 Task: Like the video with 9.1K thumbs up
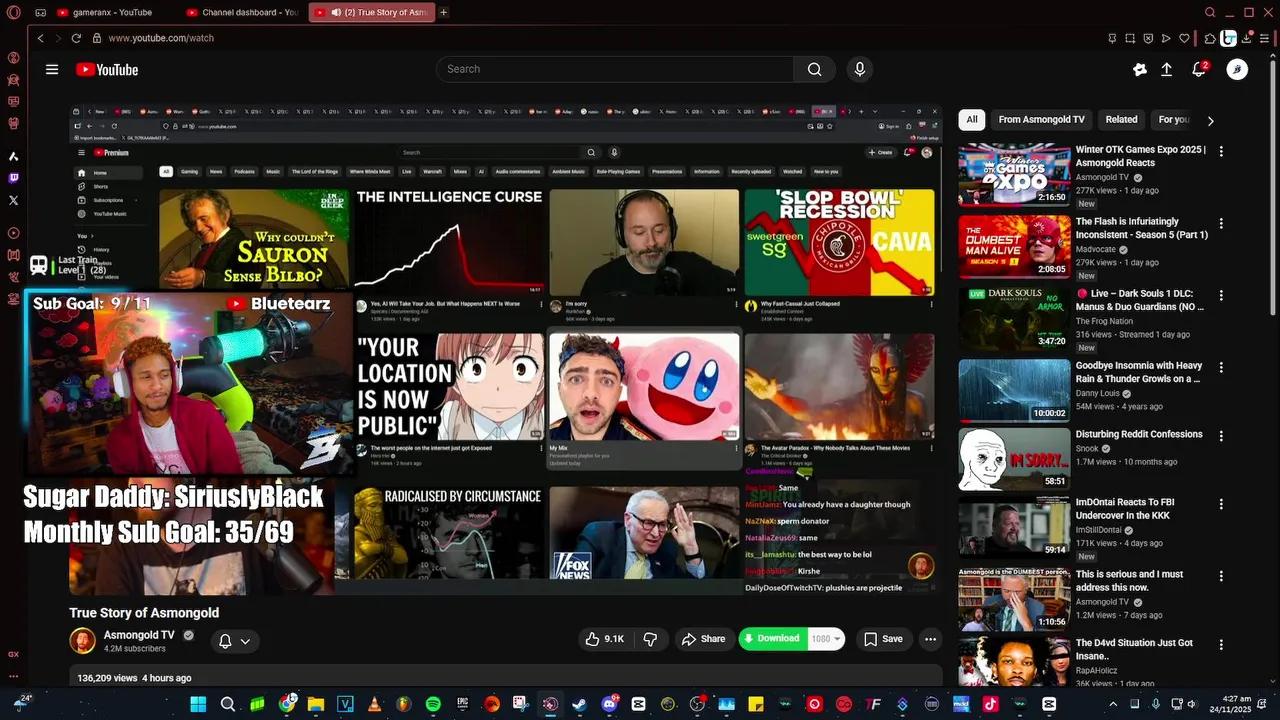point(605,639)
